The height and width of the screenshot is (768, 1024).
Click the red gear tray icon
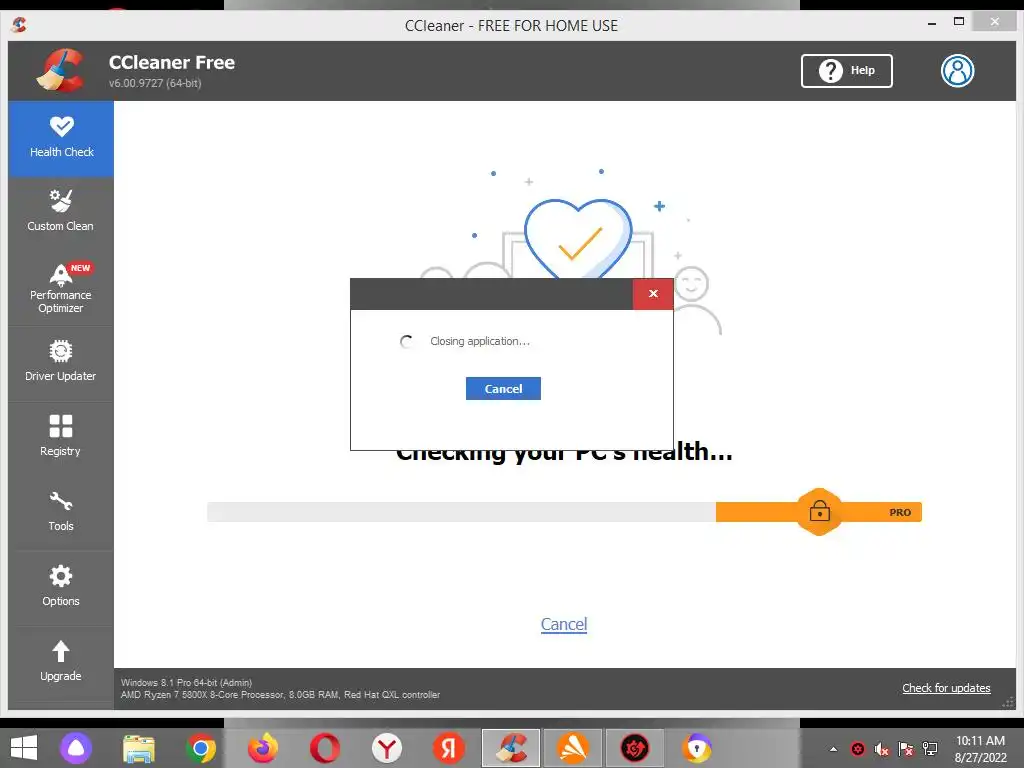click(x=858, y=749)
